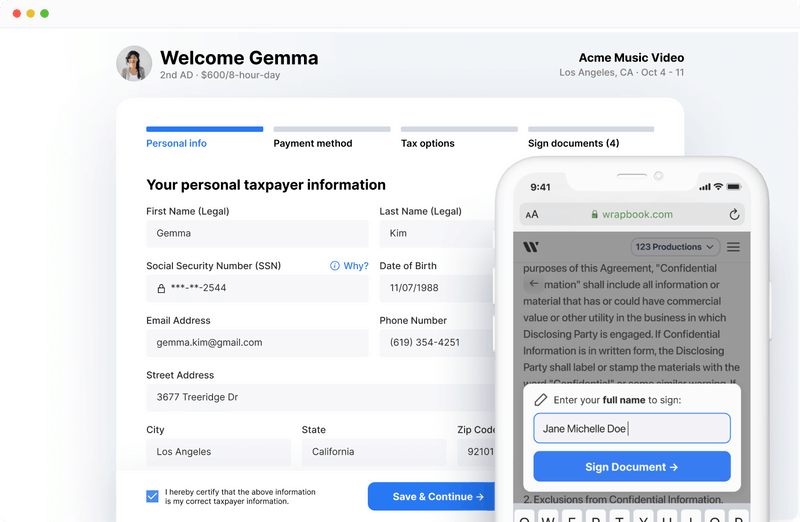Open the Sign documents (4) step
Screen dimensions: 800x522
(573, 143)
